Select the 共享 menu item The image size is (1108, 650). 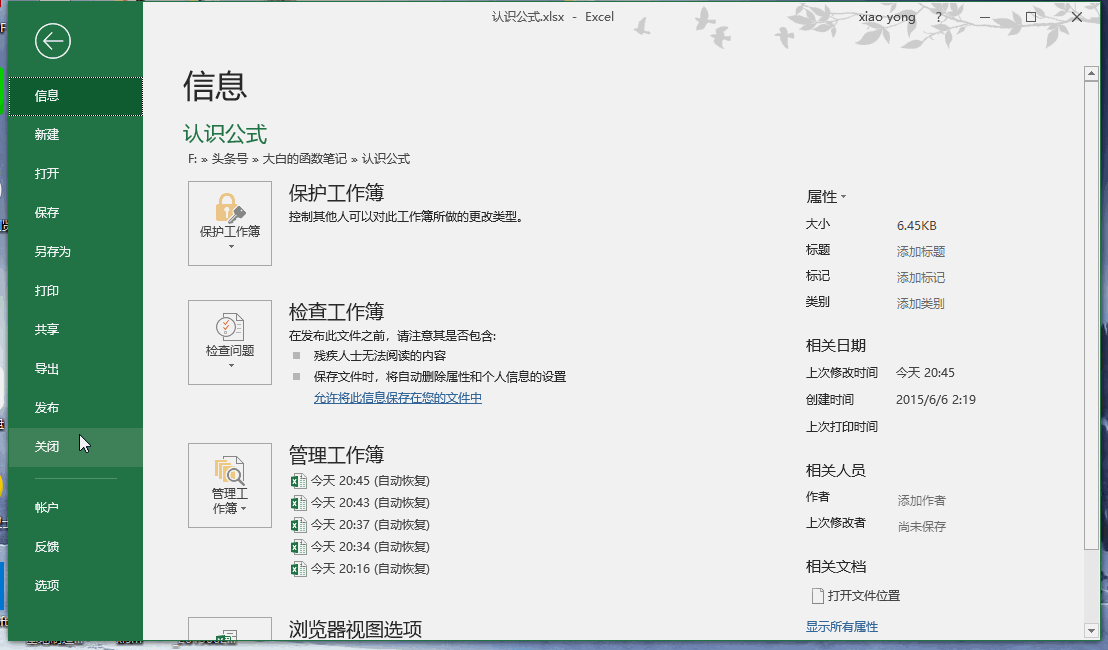(x=76, y=330)
